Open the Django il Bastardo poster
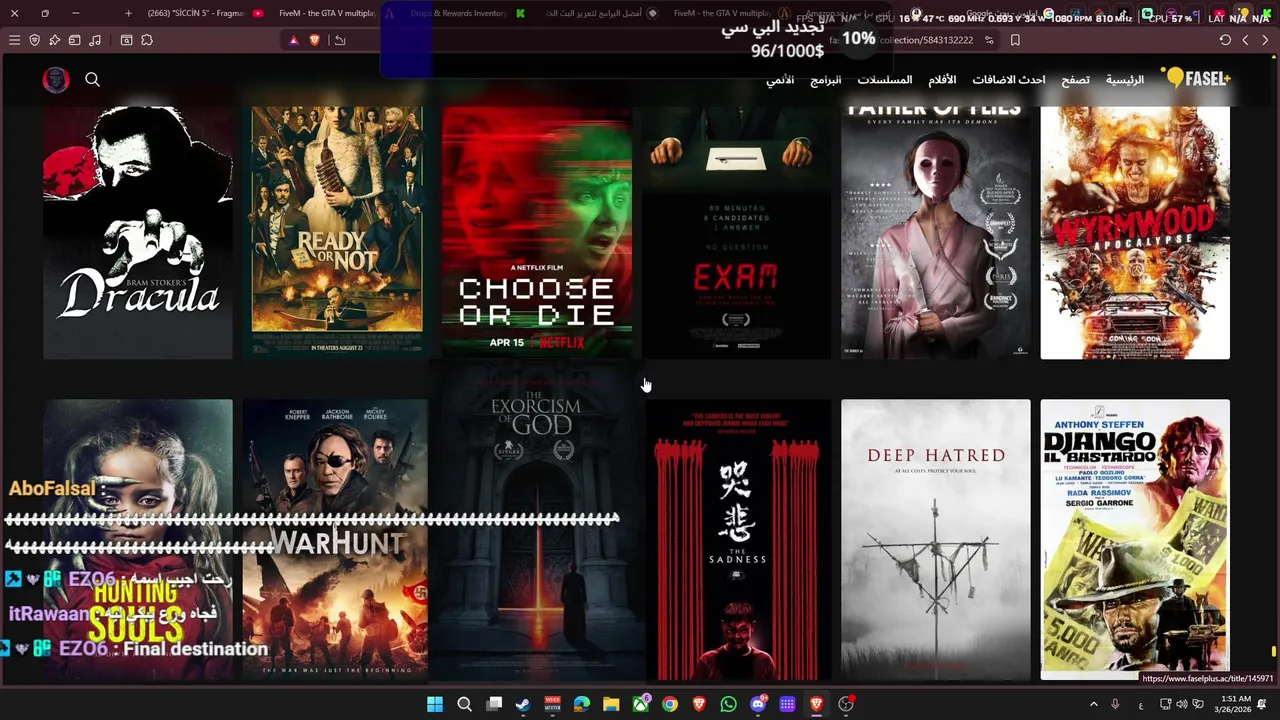 1135,540
